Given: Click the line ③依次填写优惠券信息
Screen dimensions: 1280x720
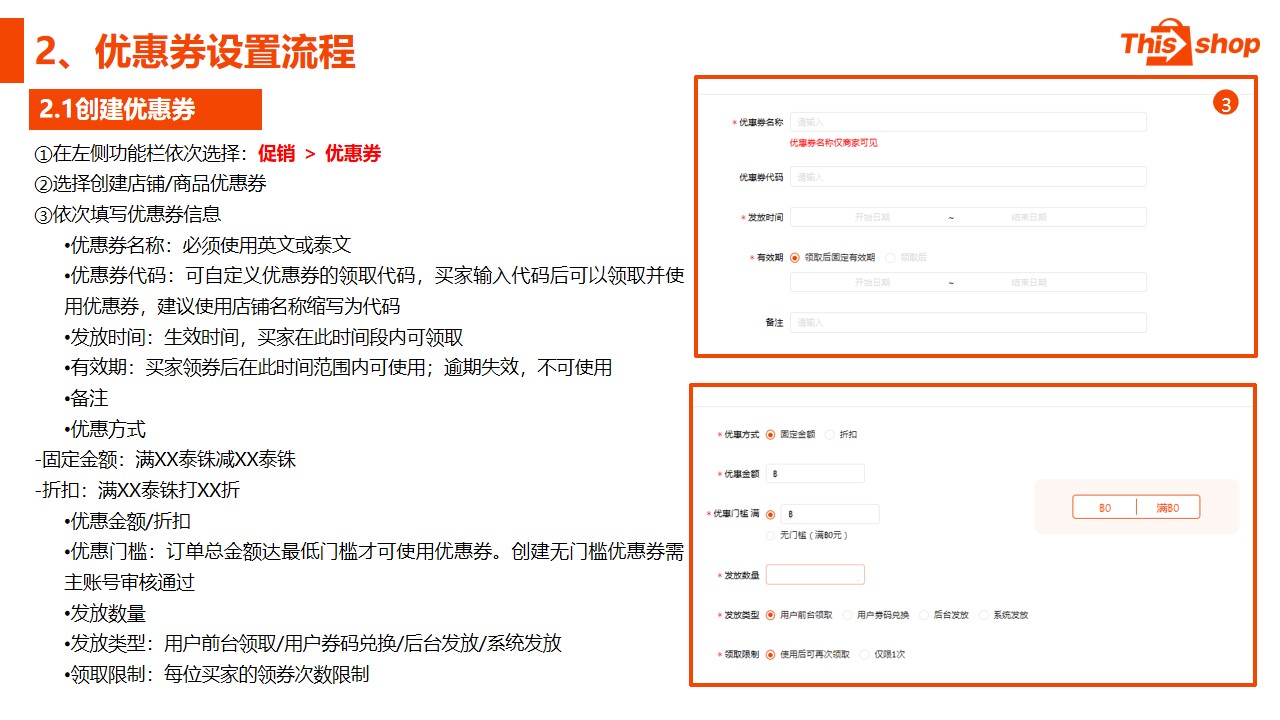Looking at the screenshot, I should 128,214.
